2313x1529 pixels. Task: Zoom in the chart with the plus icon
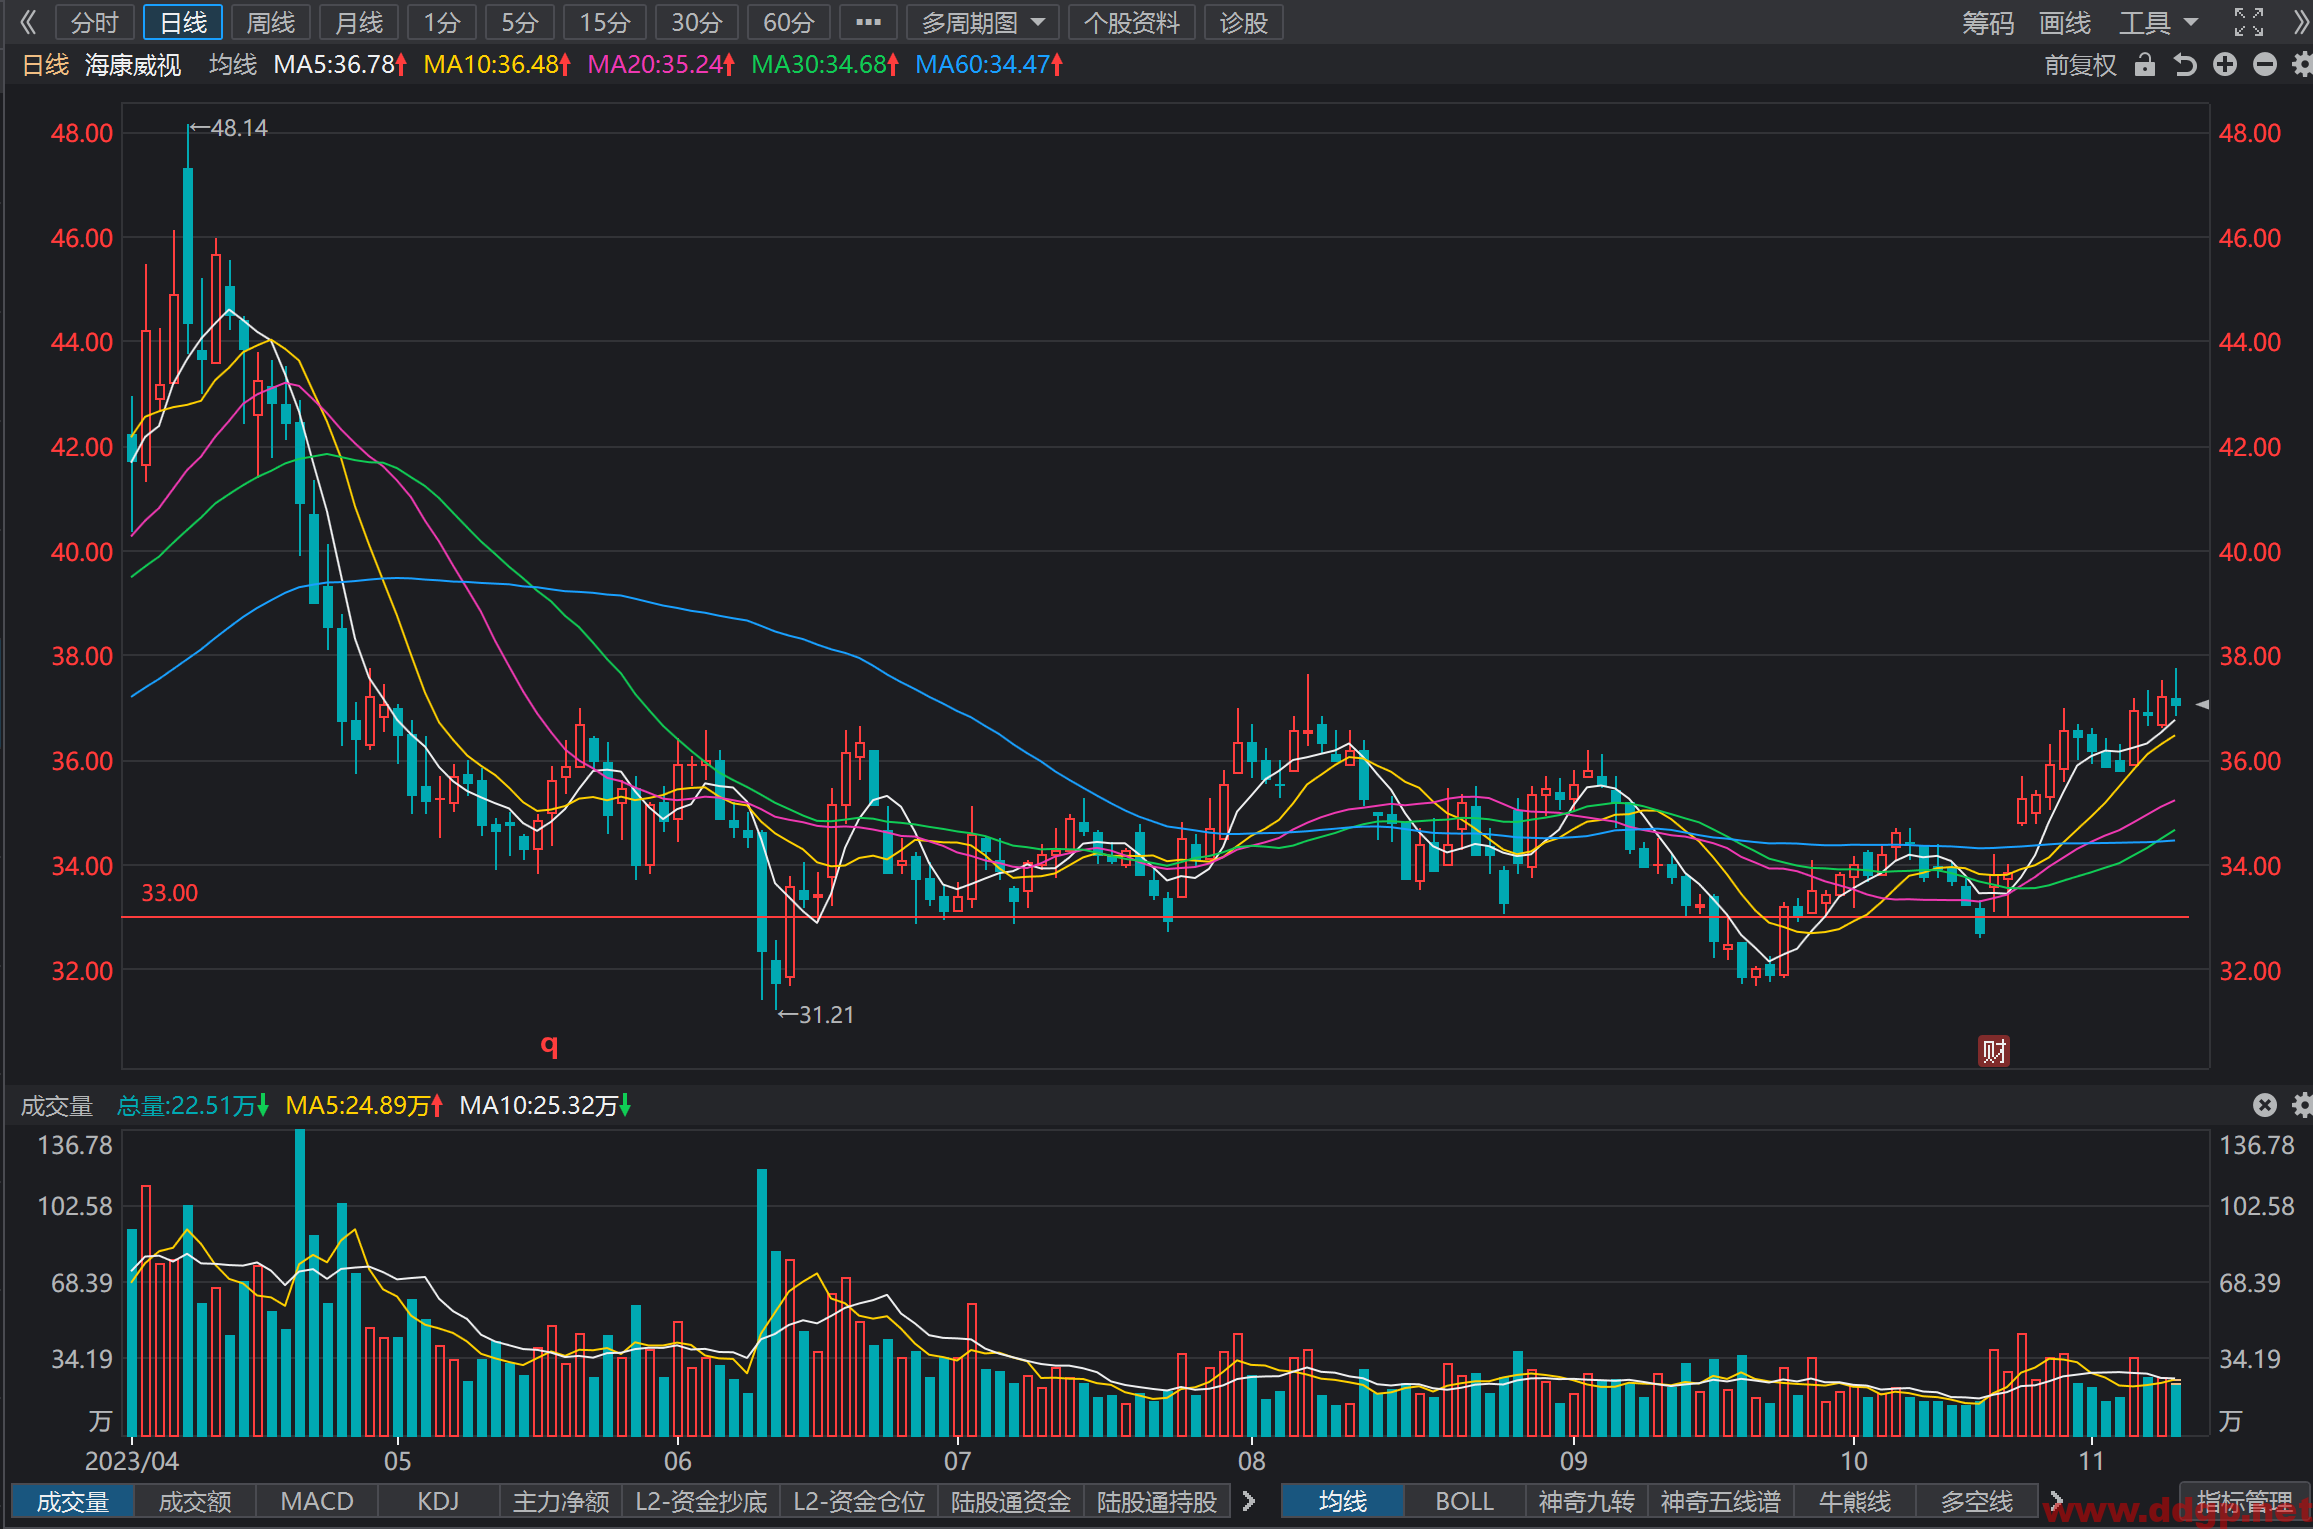[2225, 65]
